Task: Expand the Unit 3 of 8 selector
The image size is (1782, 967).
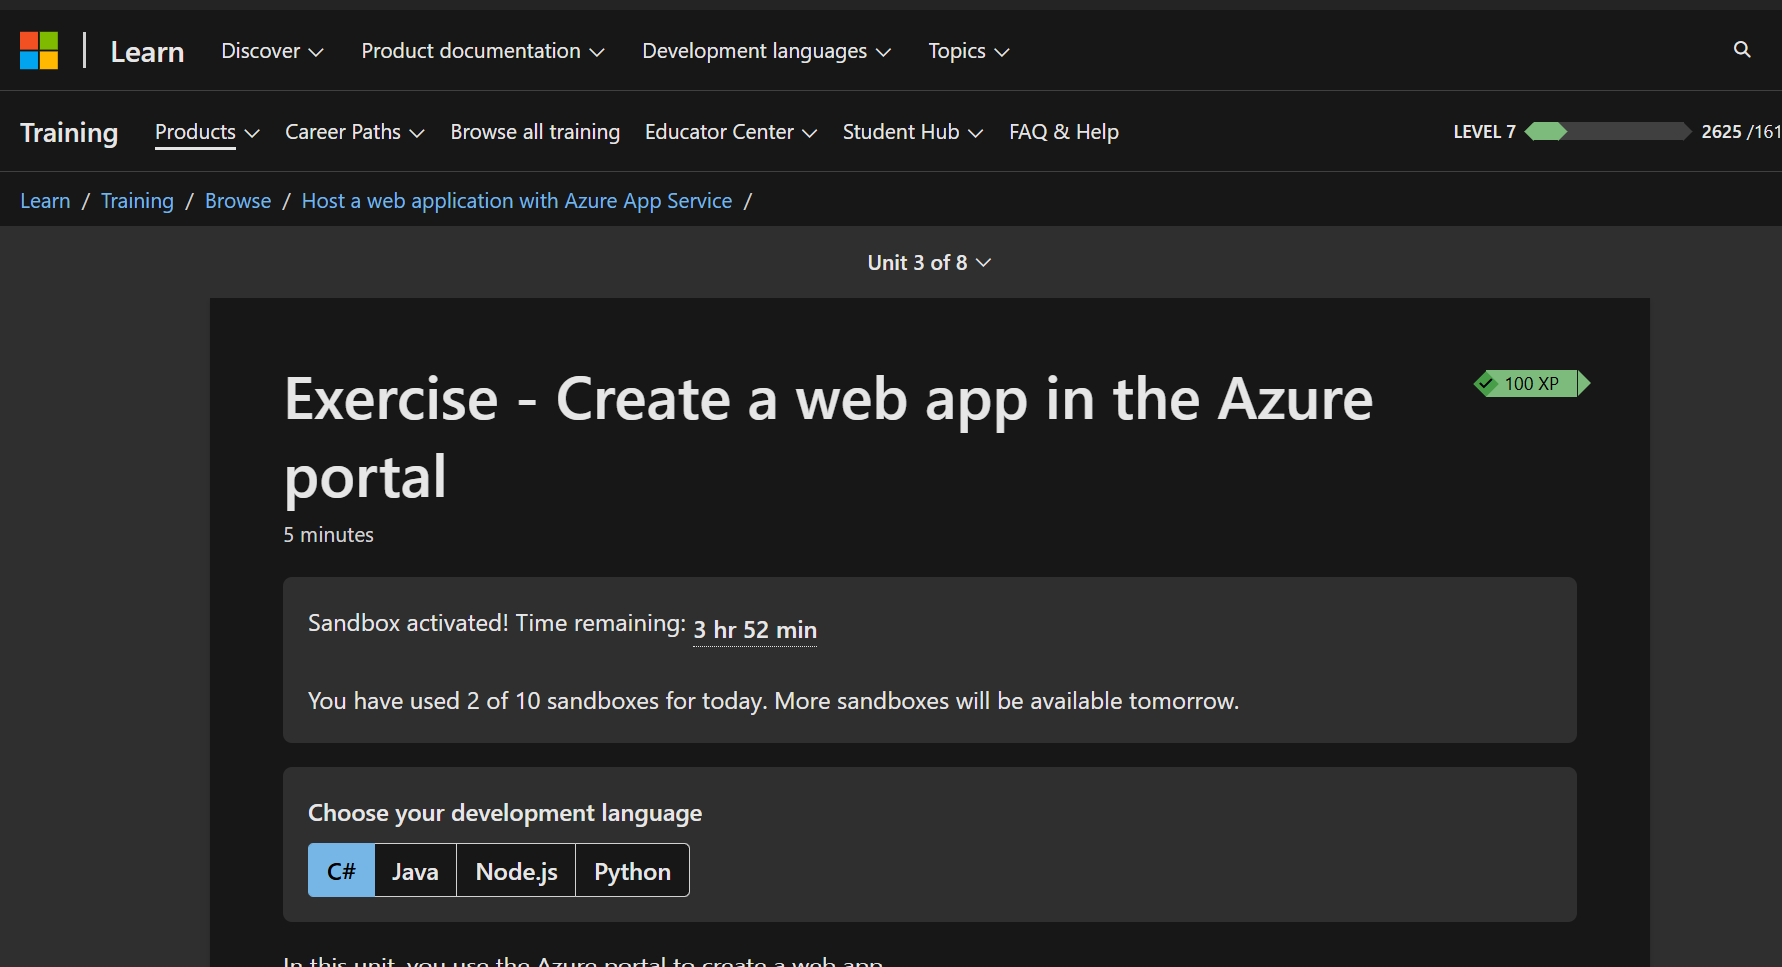Action: pos(929,263)
